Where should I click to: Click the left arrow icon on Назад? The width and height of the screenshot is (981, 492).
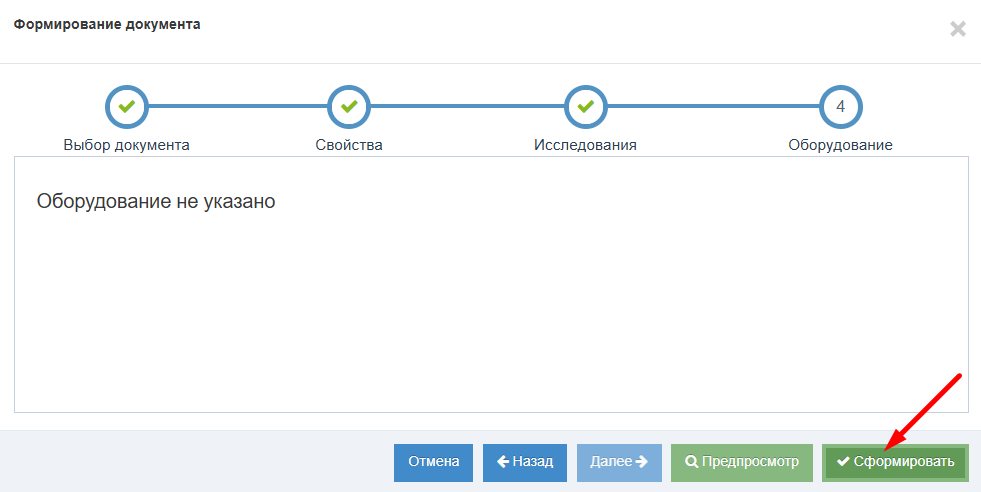point(503,462)
